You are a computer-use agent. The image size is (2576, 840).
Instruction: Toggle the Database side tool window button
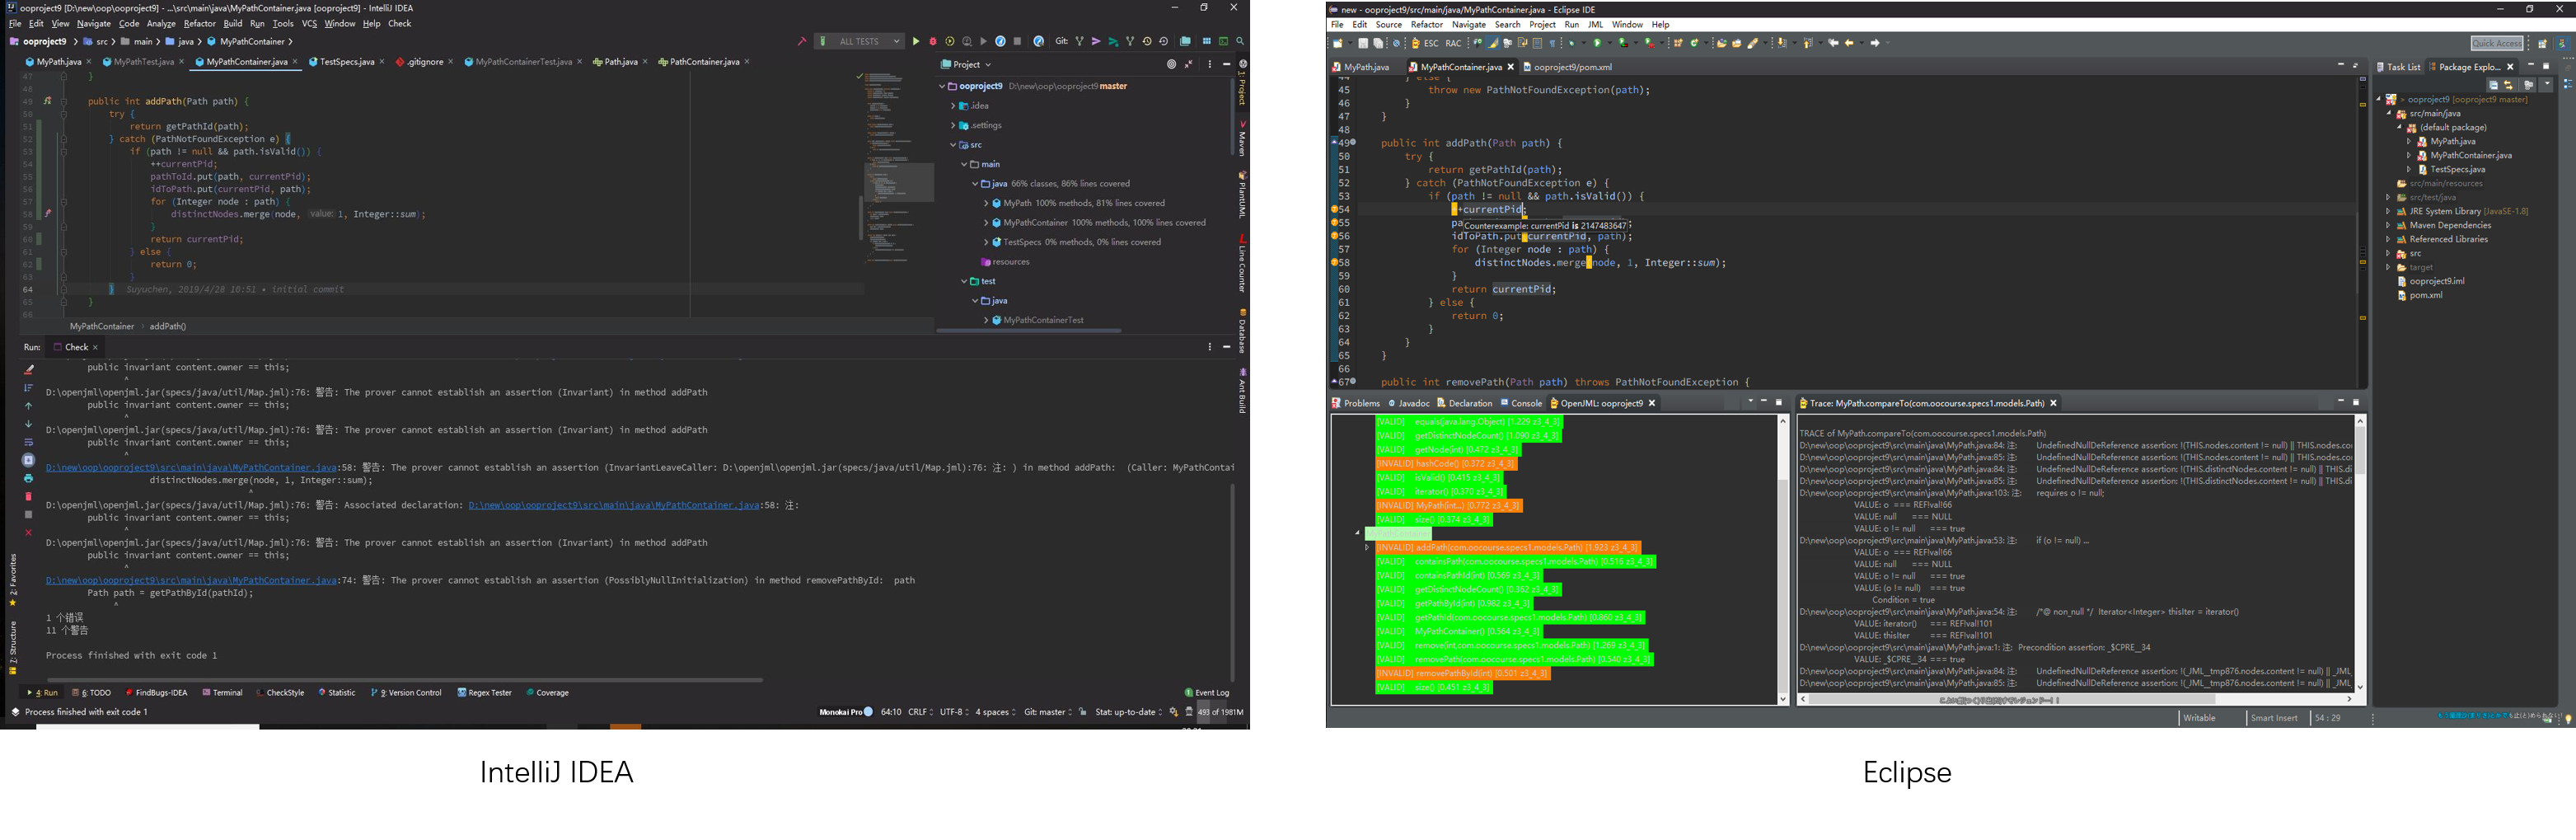1242,331
